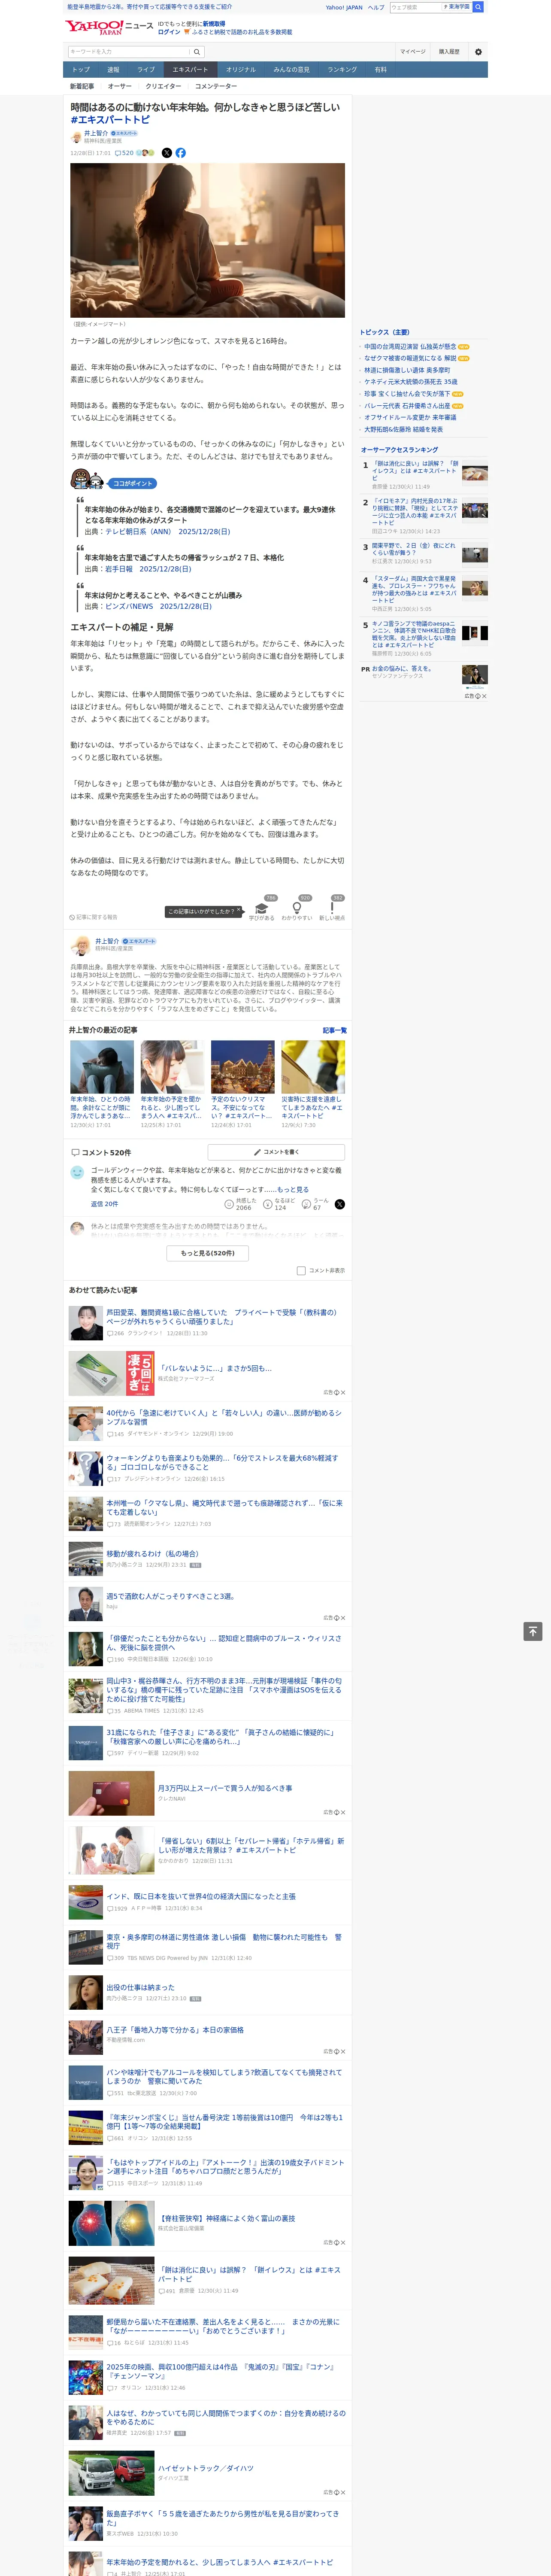Open ranking 1 「餅は消化に良い」は誤解？
This screenshot has height=2576, width=551.
click(415, 471)
